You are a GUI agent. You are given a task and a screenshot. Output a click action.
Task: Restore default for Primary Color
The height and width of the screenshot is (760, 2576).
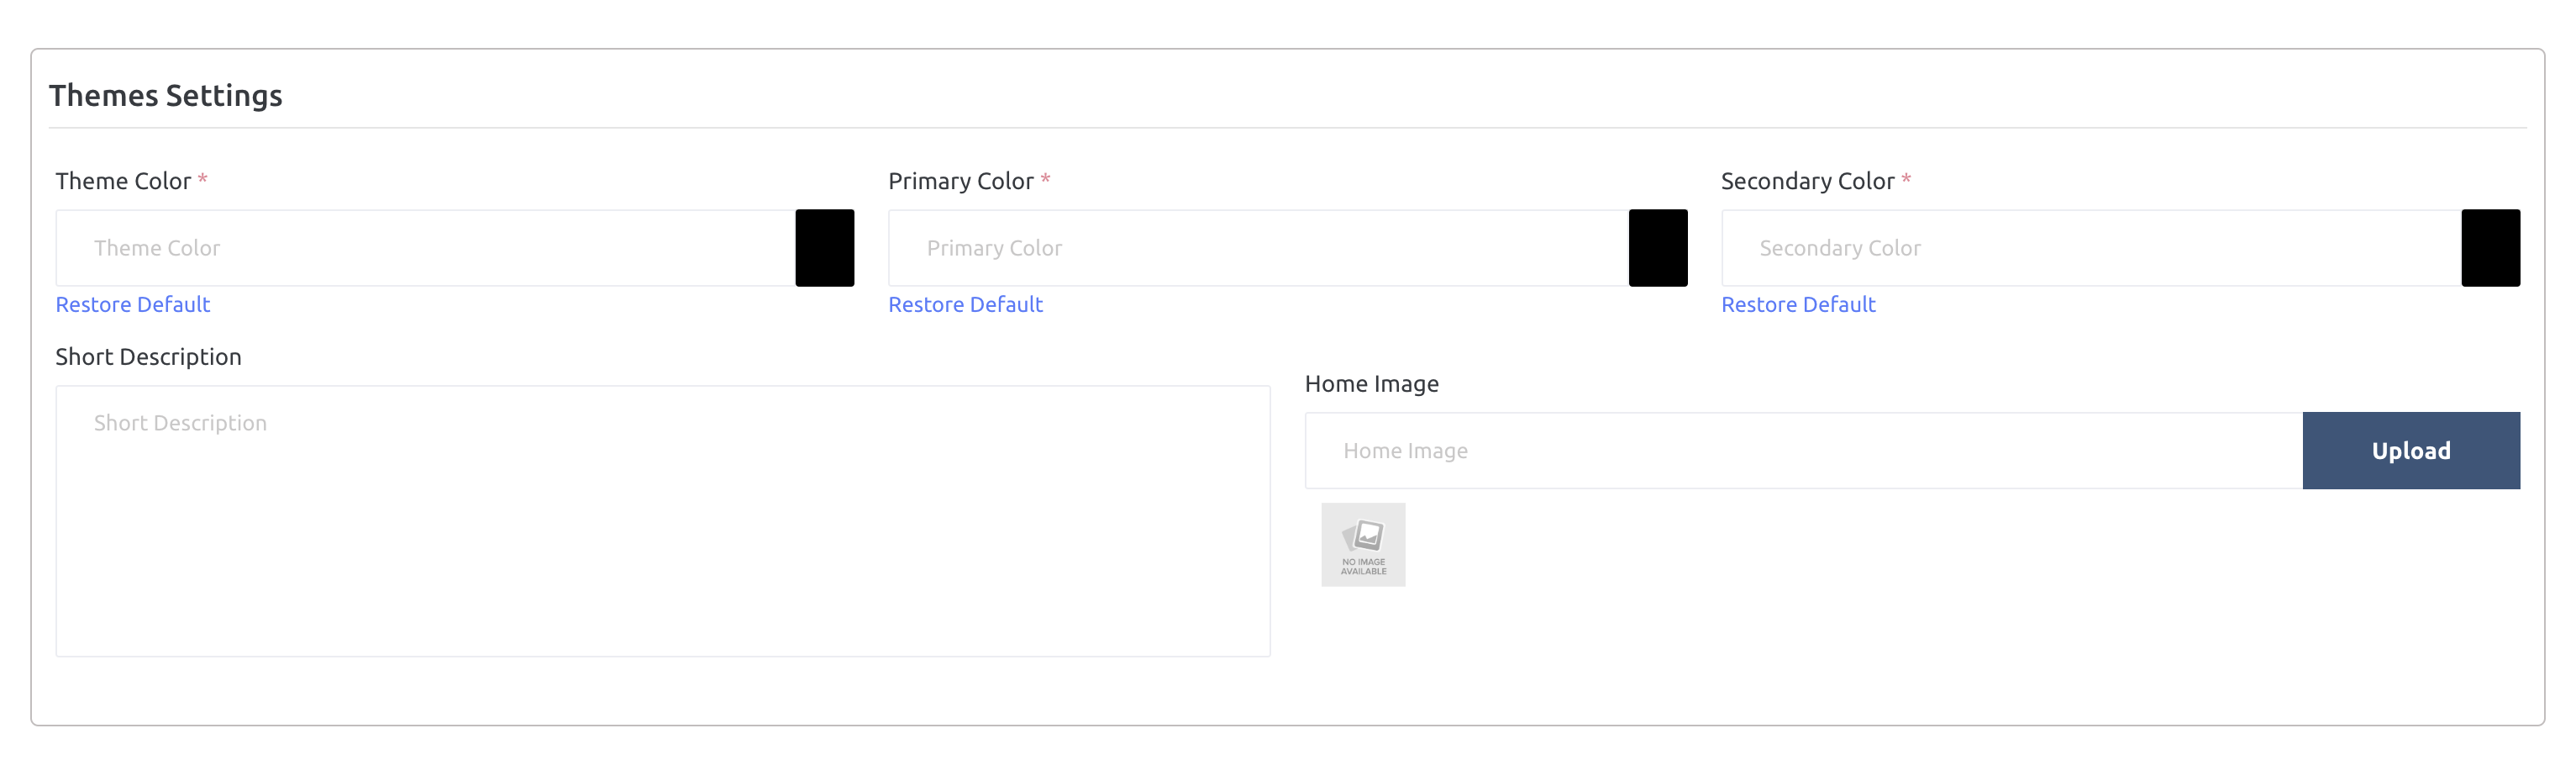click(965, 305)
